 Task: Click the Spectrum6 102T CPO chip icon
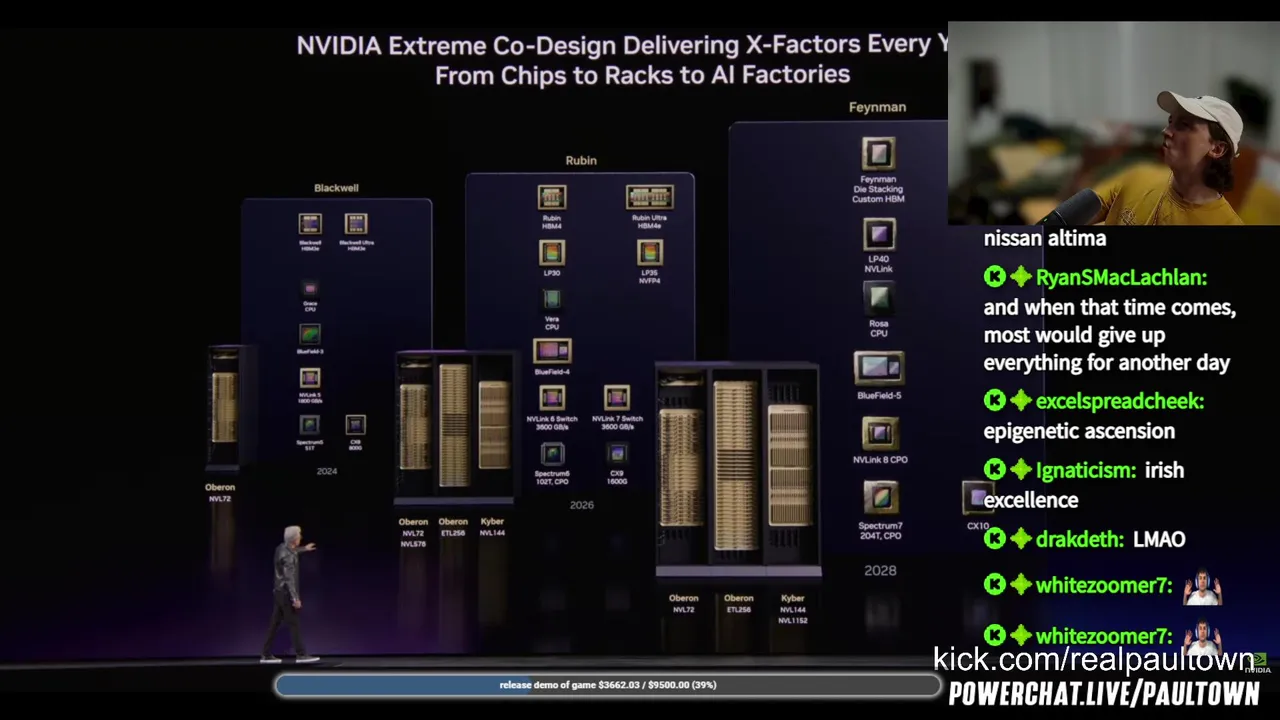click(552, 454)
